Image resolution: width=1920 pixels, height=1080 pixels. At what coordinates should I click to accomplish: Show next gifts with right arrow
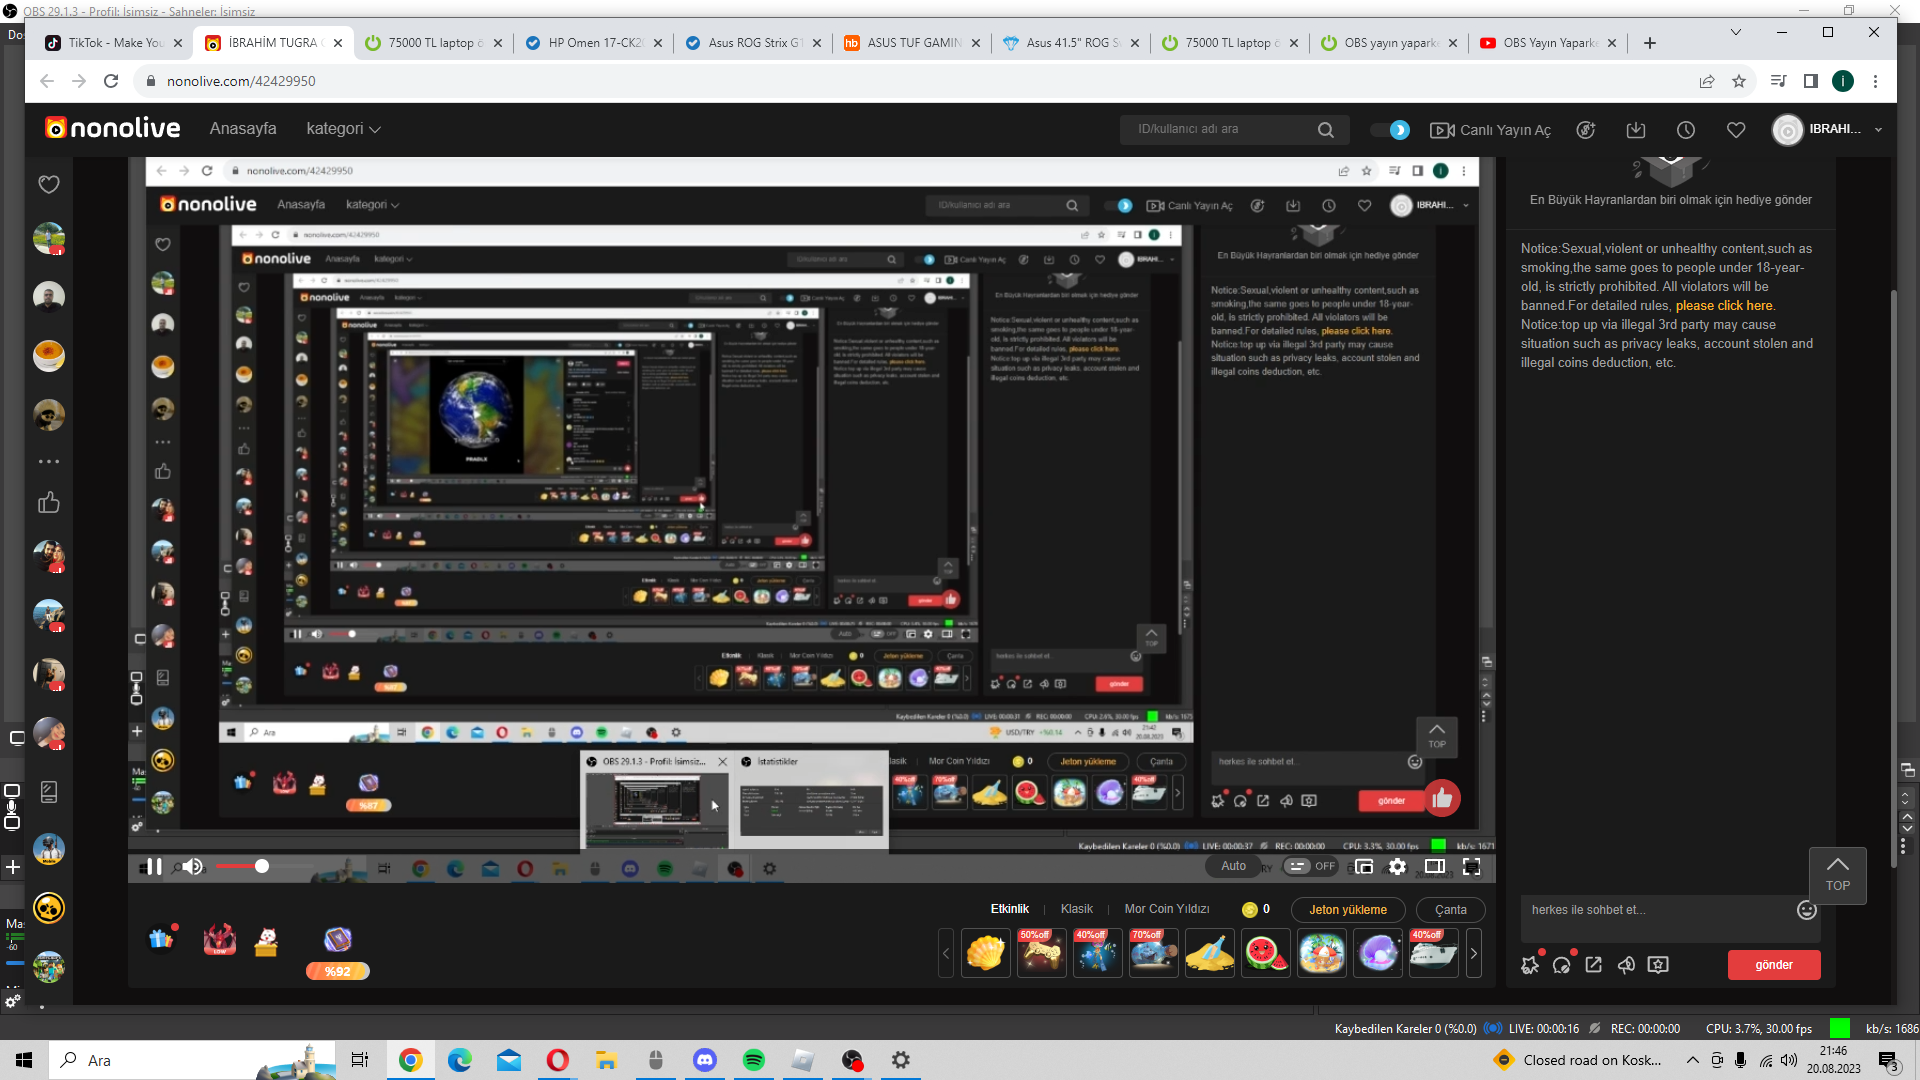tap(1473, 954)
